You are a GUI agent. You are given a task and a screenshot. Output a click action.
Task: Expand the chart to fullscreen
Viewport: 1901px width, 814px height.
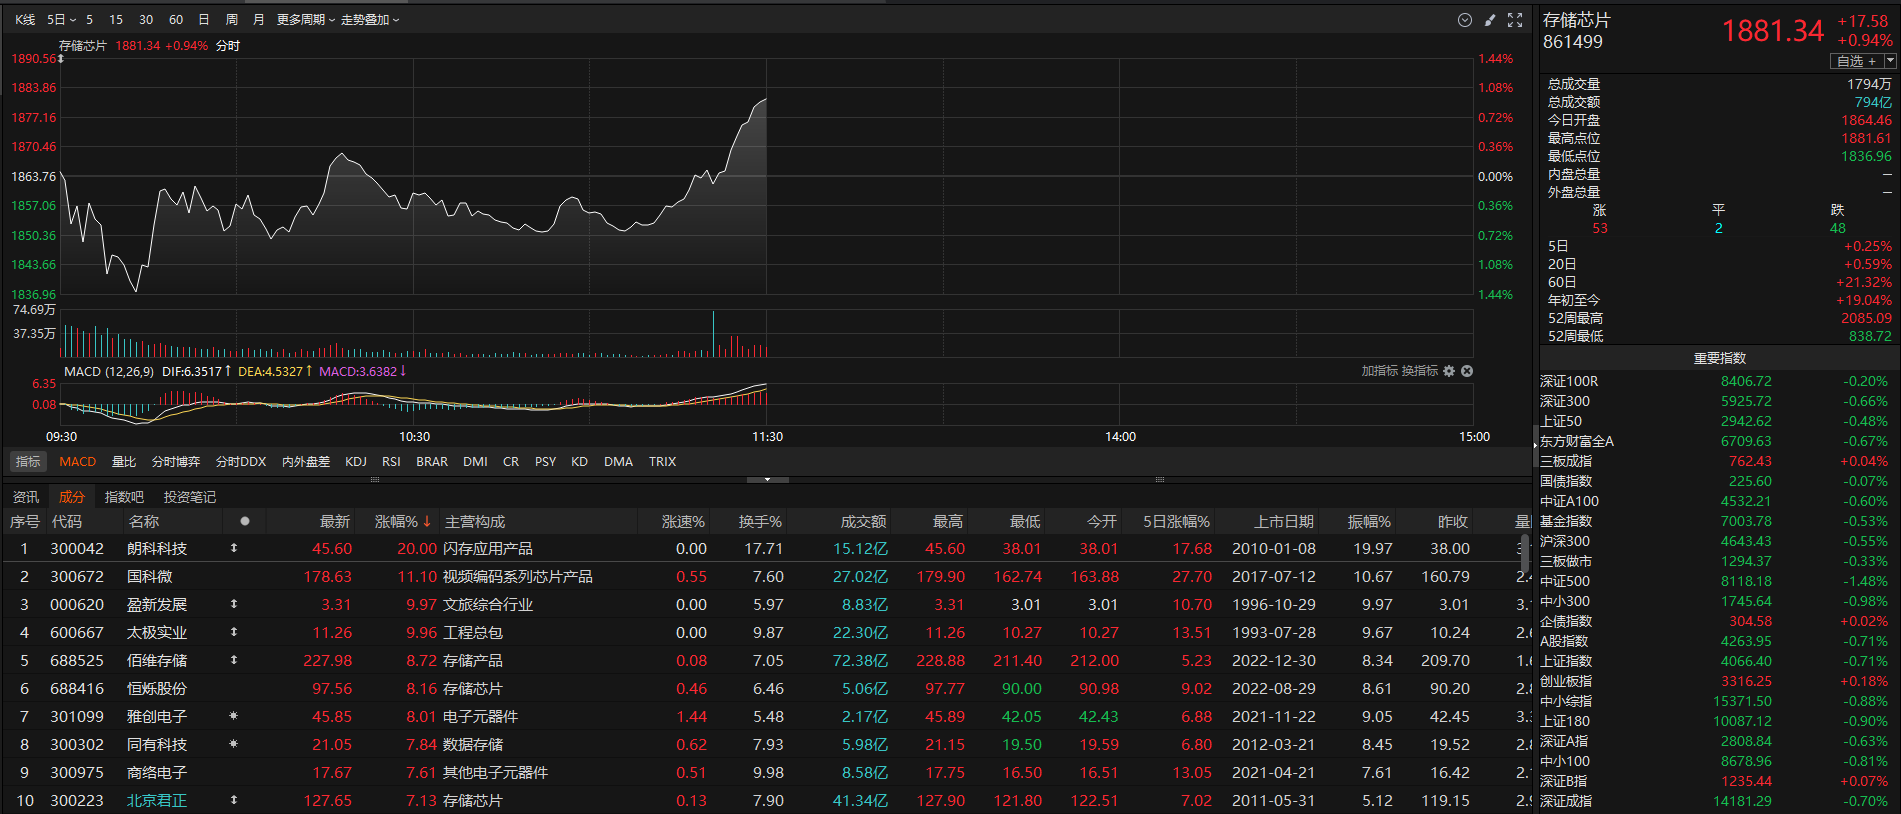1515,20
